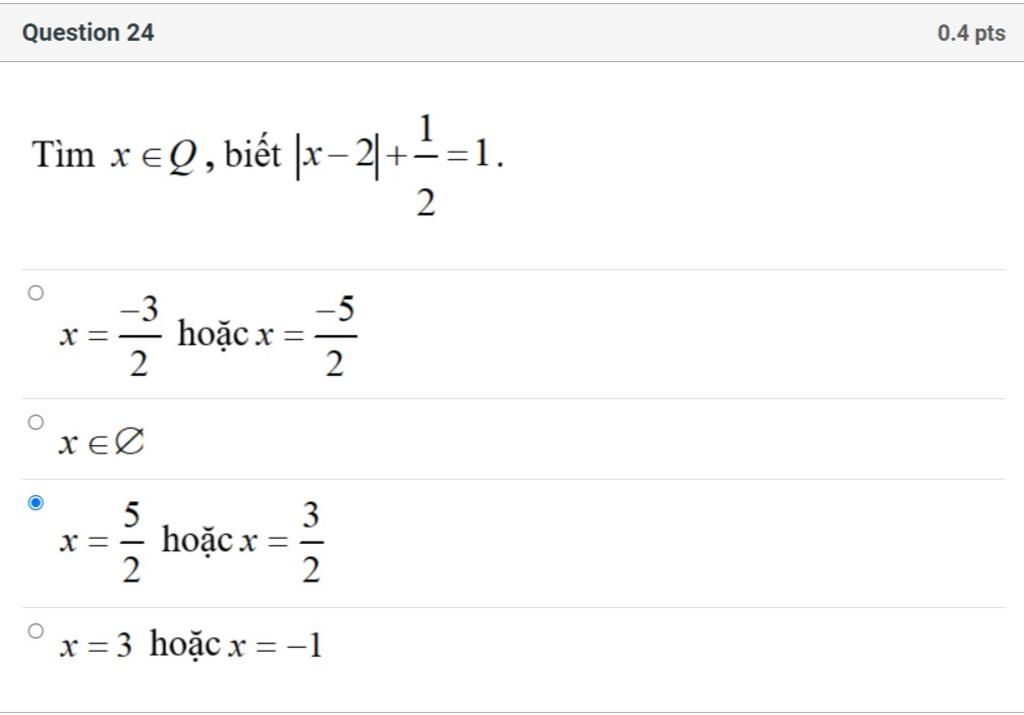Click the x = 3 text in last answer

(95, 645)
